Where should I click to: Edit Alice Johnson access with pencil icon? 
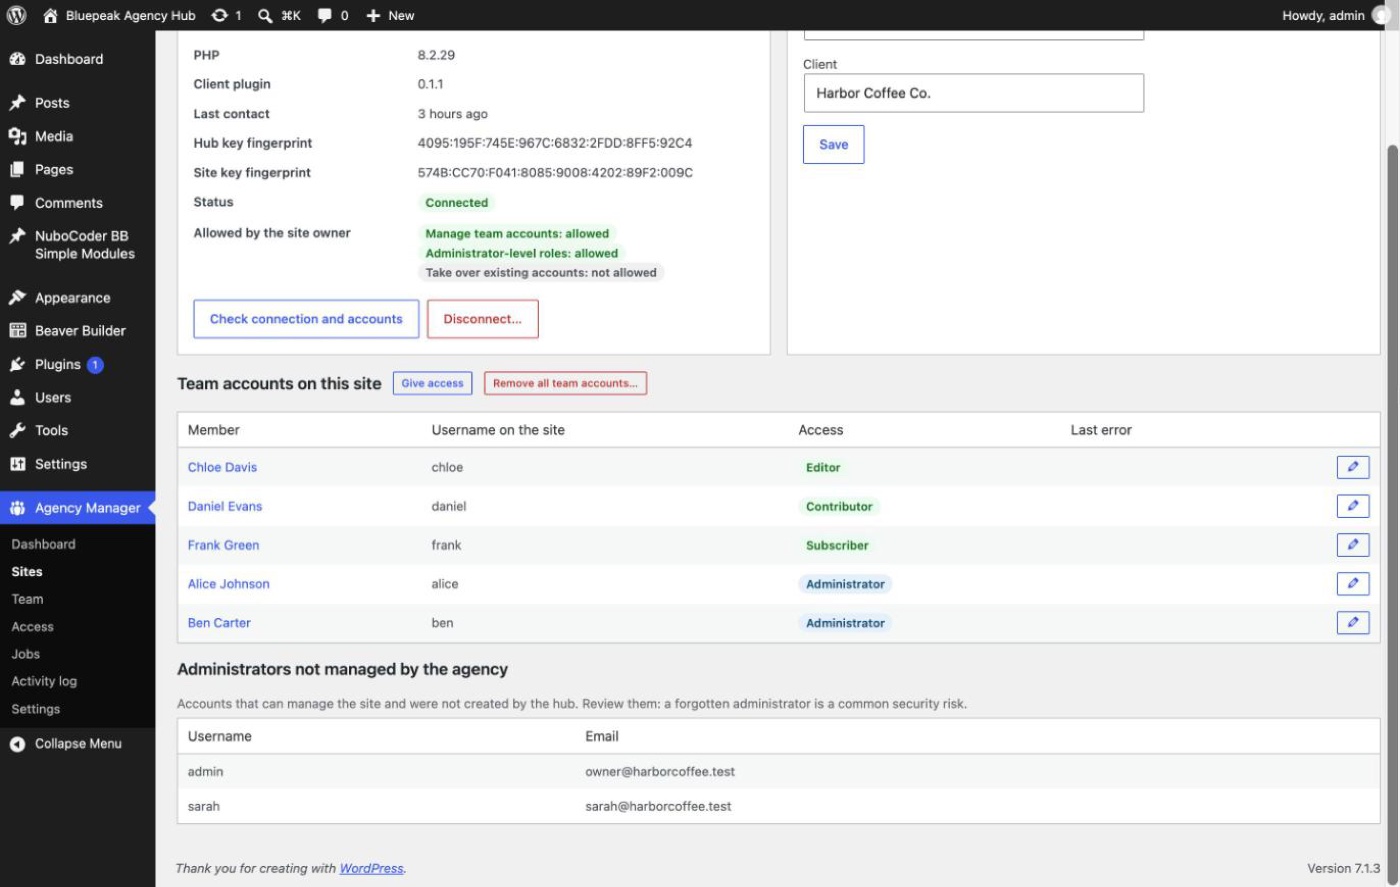point(1352,584)
